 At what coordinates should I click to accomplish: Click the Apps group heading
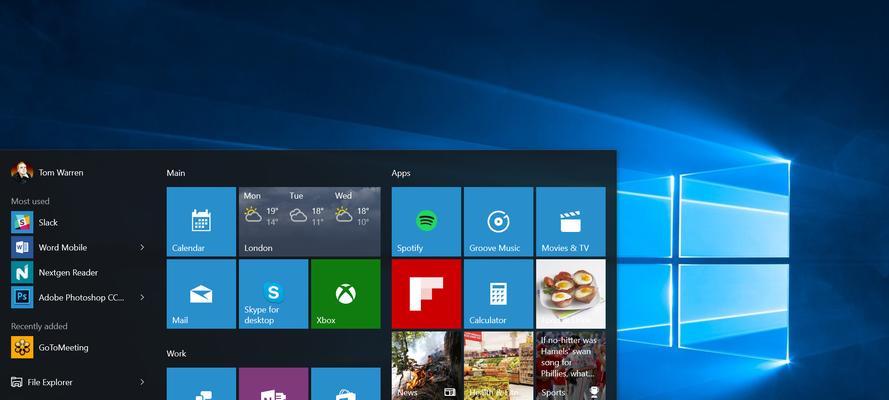(x=401, y=173)
